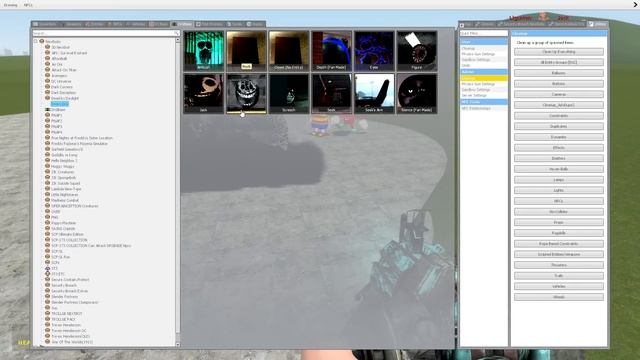Spawn the Ambush nextbot thumbnail
Screen dimensions: 640x360
(x=203, y=50)
